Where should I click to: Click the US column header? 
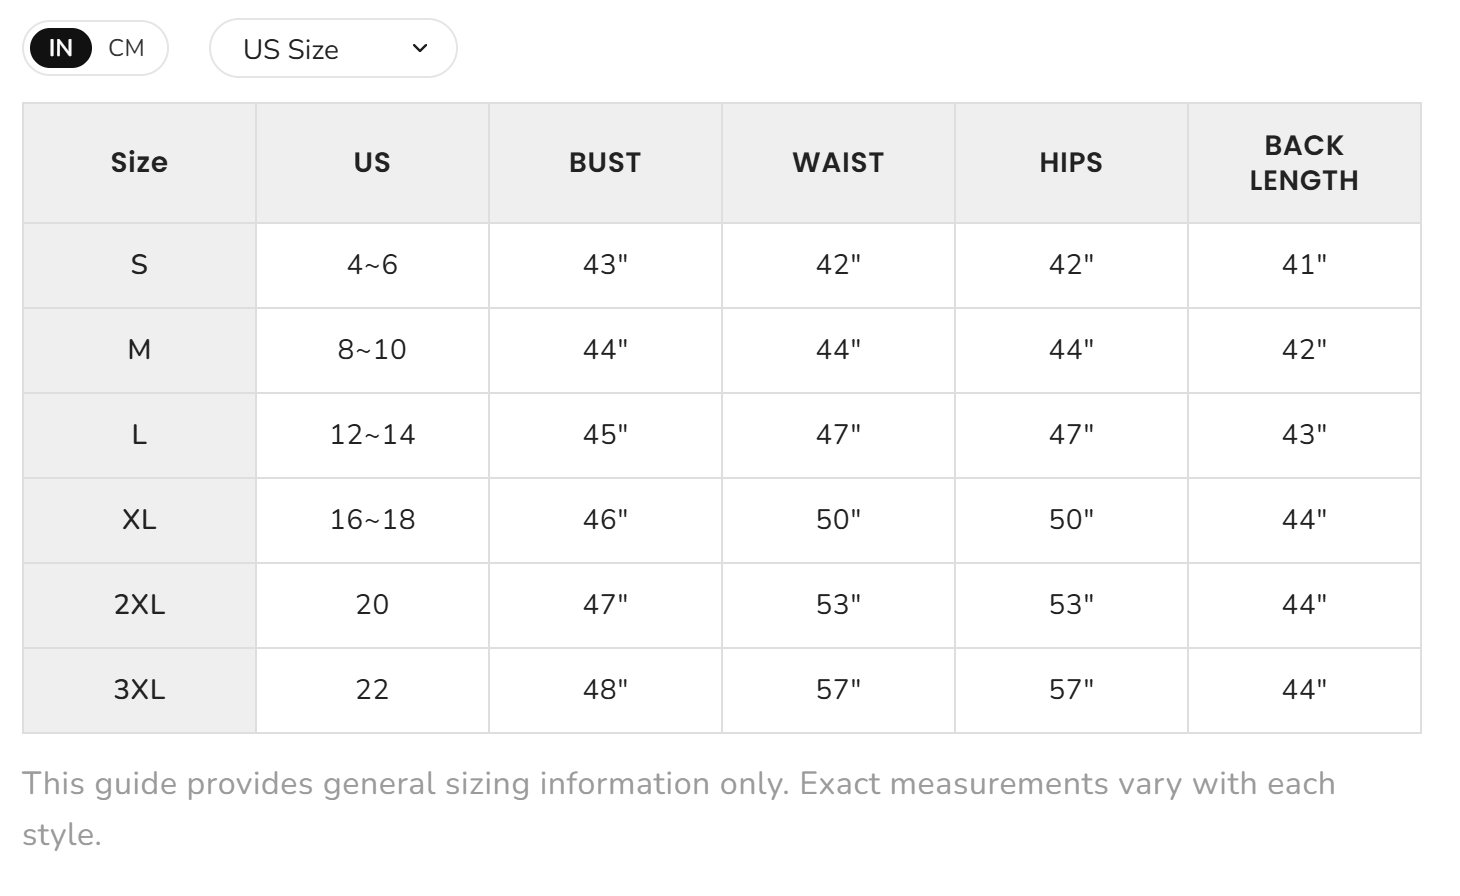click(x=372, y=163)
